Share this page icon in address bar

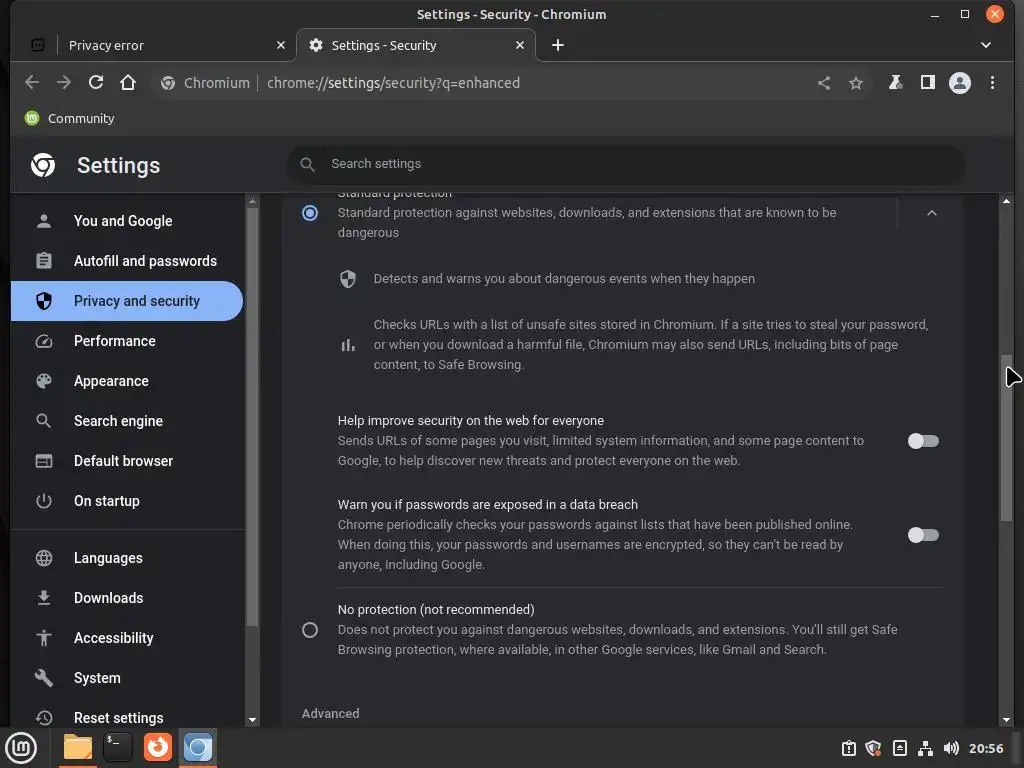coord(824,83)
